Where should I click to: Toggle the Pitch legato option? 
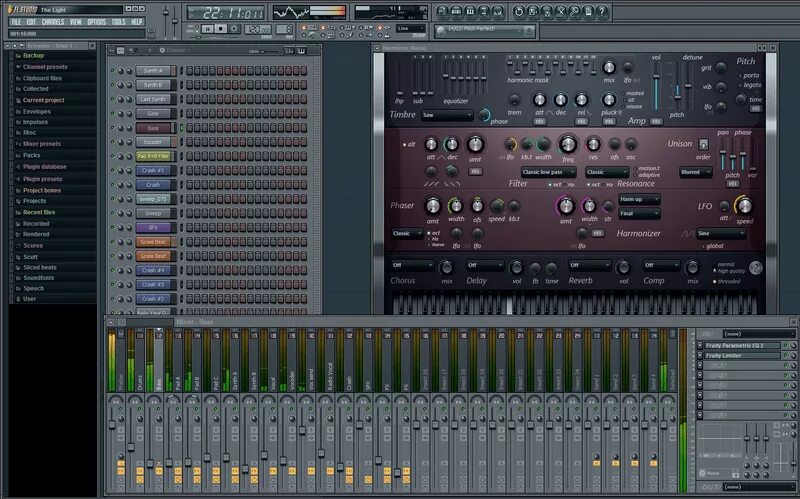point(751,85)
